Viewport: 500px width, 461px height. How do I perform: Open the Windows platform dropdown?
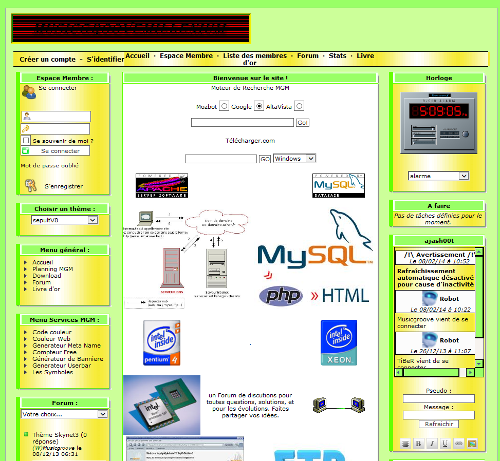click(294, 158)
